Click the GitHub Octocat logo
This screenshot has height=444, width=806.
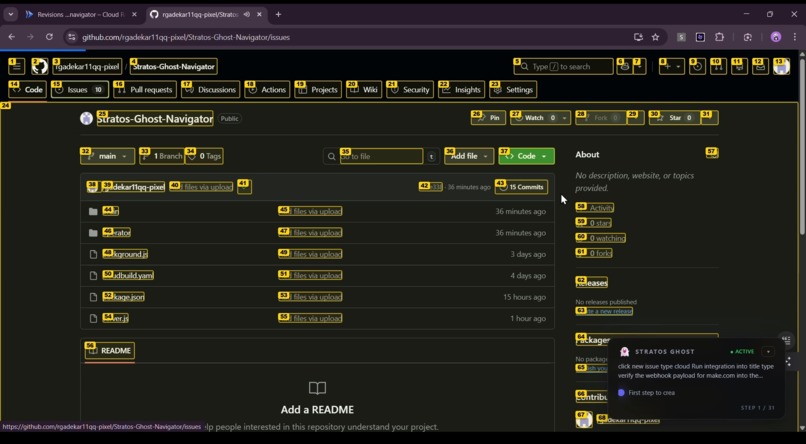coord(40,66)
